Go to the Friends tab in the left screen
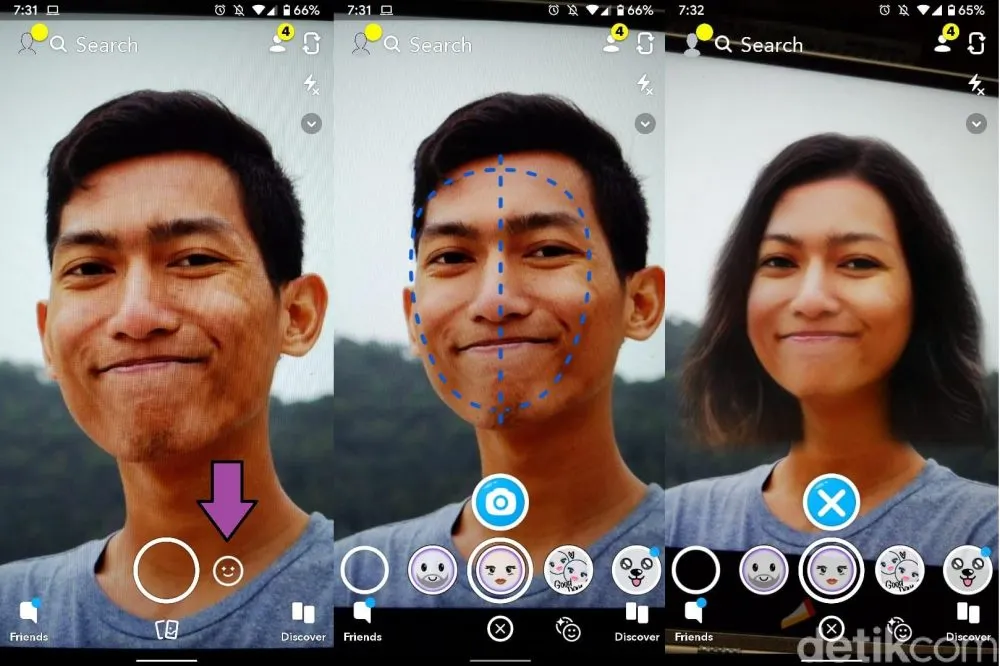The image size is (1000, 666). (29, 620)
